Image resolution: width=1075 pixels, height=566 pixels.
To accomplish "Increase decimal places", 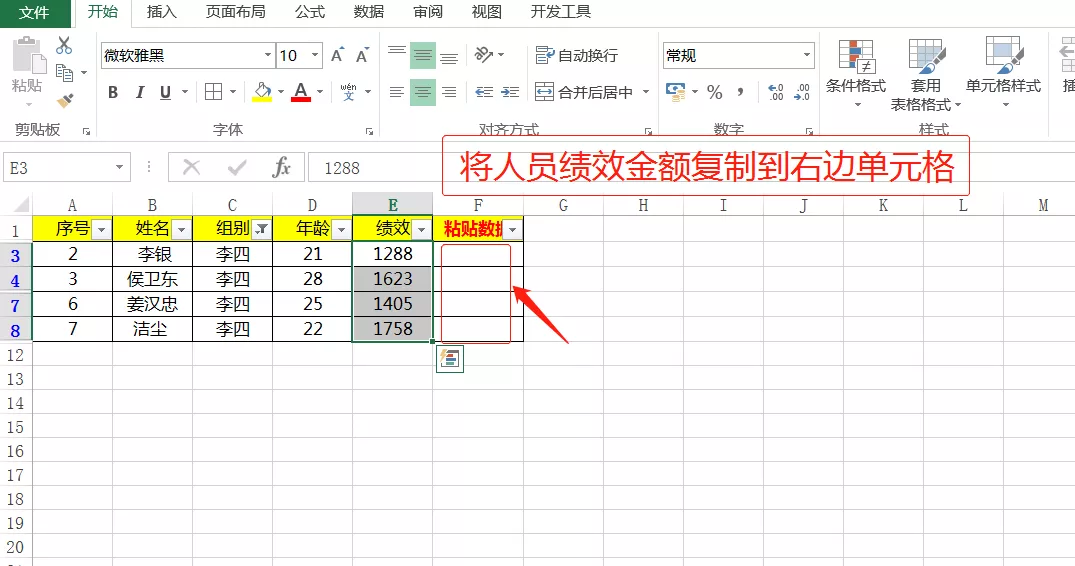I will point(775,92).
